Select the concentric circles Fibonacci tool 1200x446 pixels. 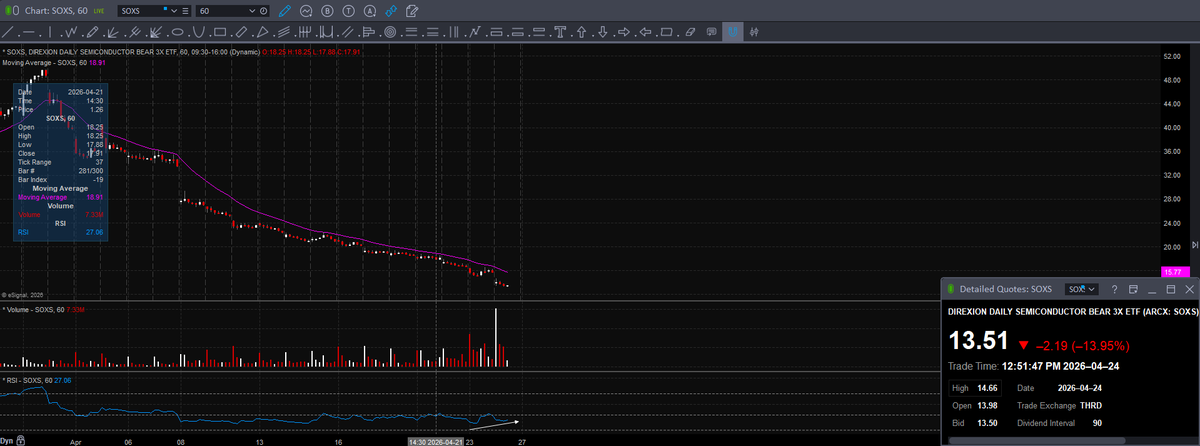coord(389,33)
